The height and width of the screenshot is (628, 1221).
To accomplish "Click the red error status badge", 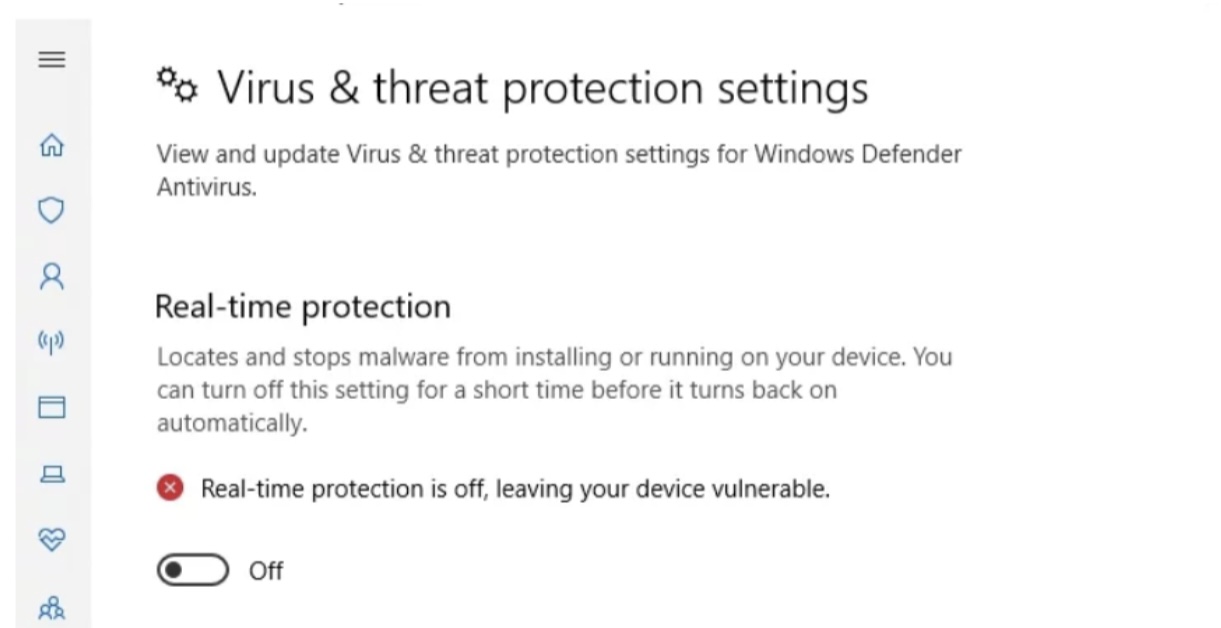I will 170,488.
